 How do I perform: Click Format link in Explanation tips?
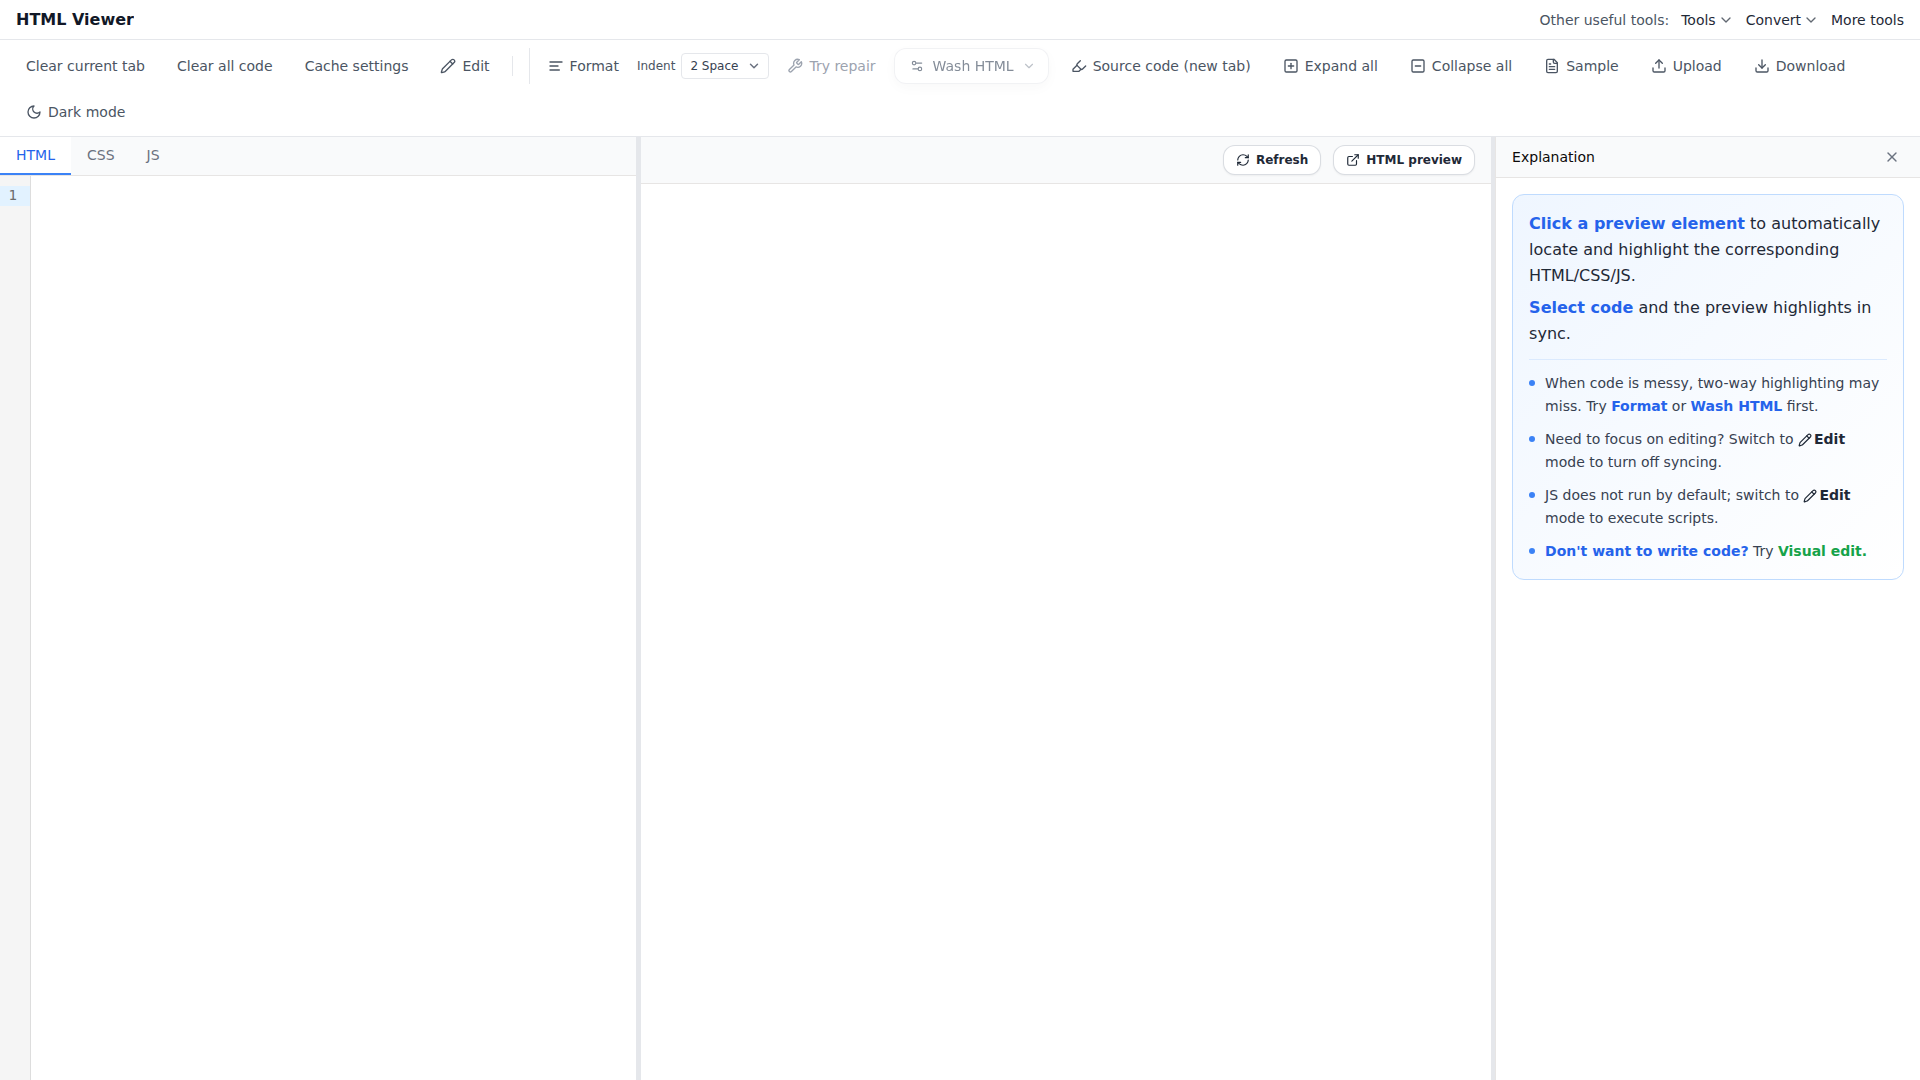coord(1639,406)
